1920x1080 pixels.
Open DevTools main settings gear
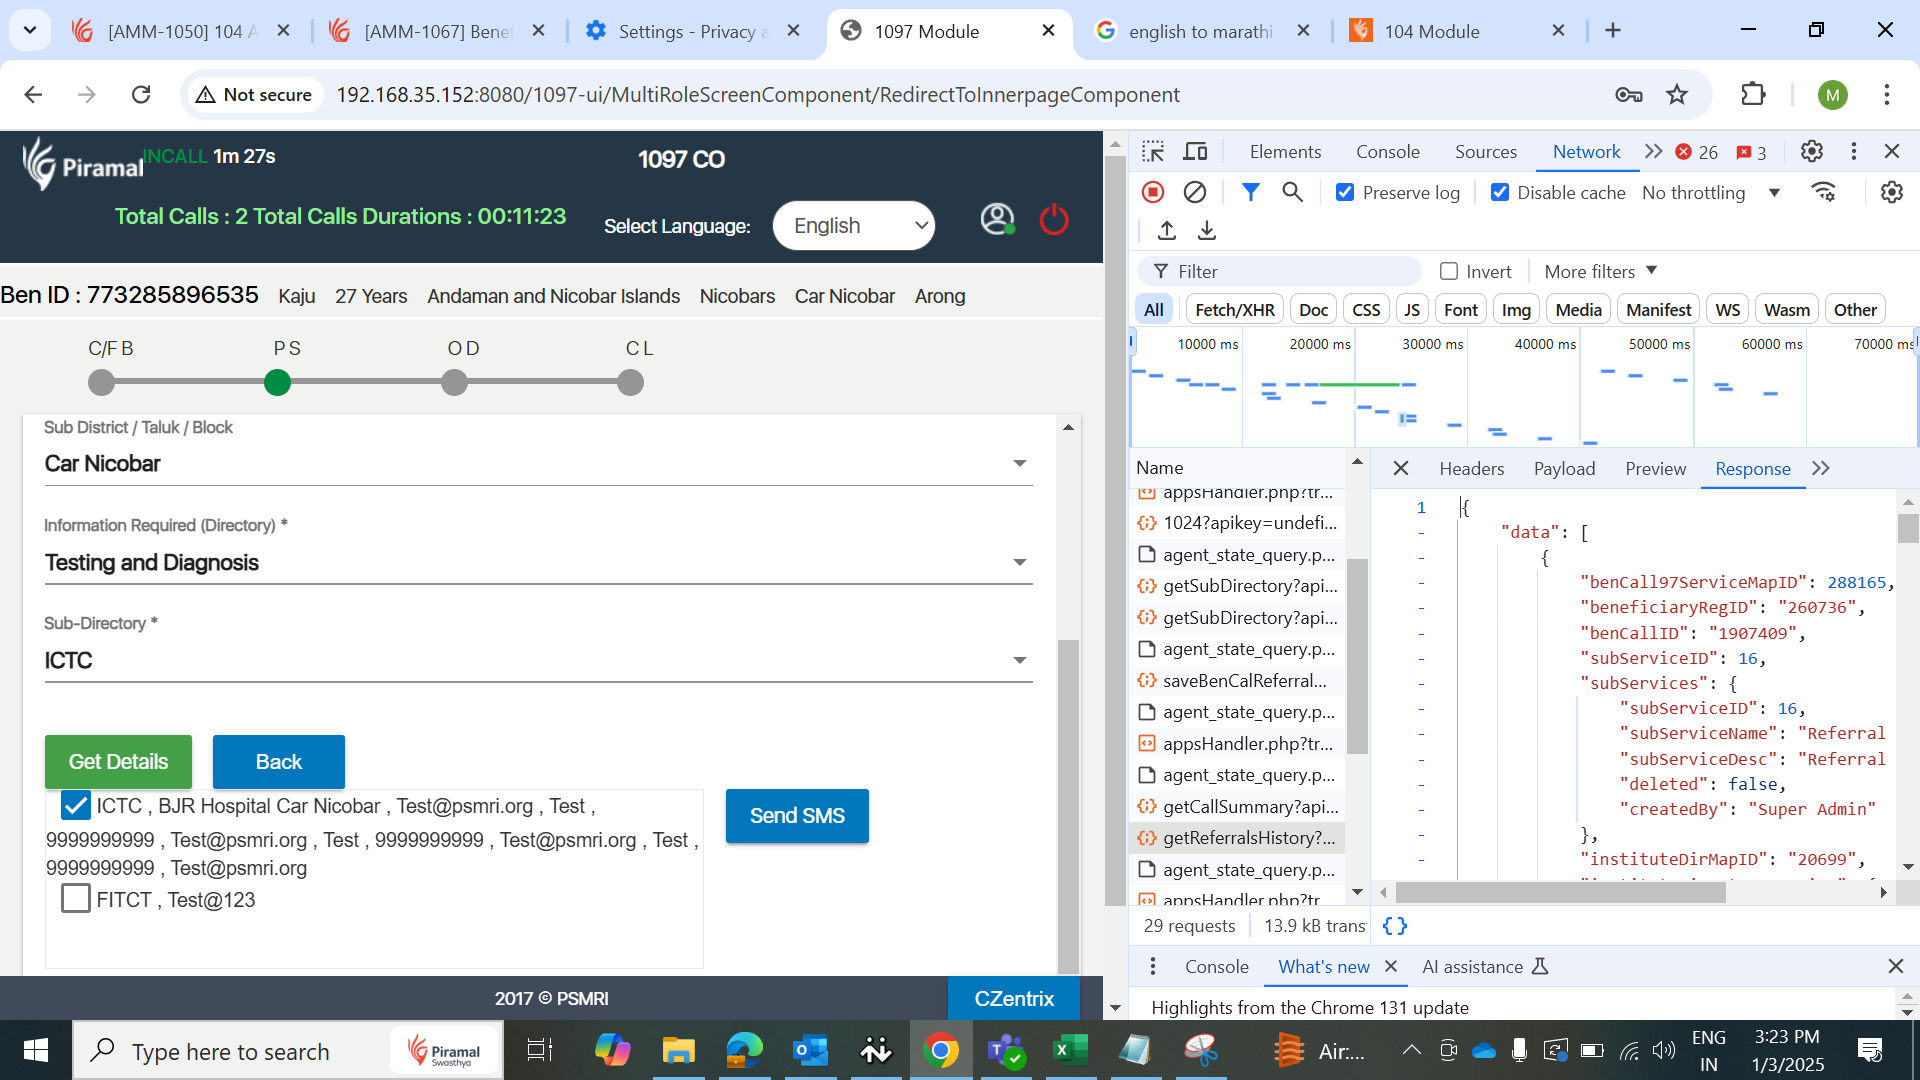click(1811, 151)
